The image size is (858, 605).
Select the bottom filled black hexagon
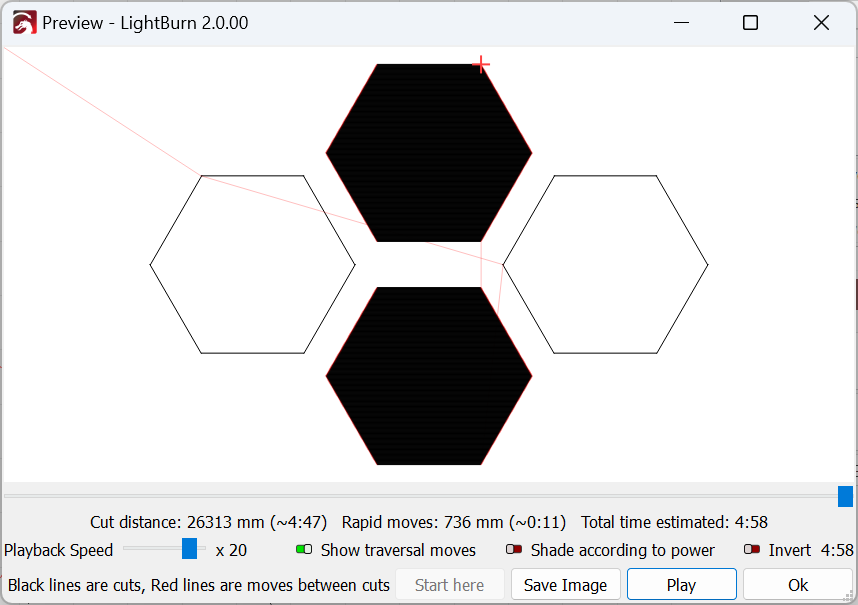point(429,376)
